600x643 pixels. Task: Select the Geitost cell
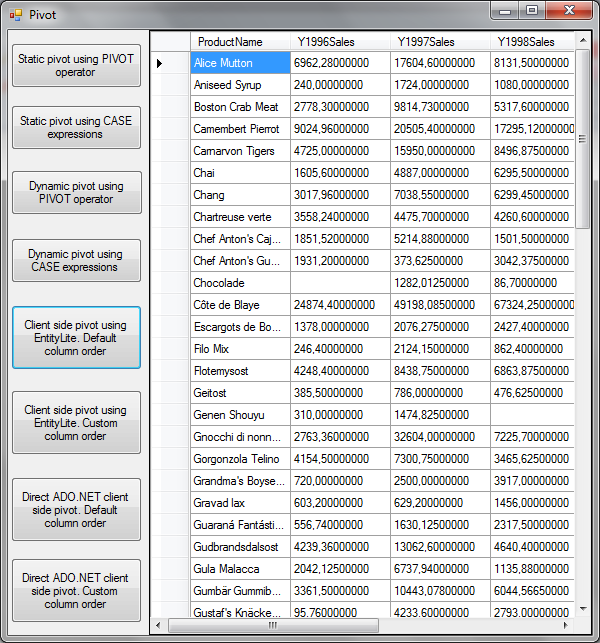pos(240,393)
